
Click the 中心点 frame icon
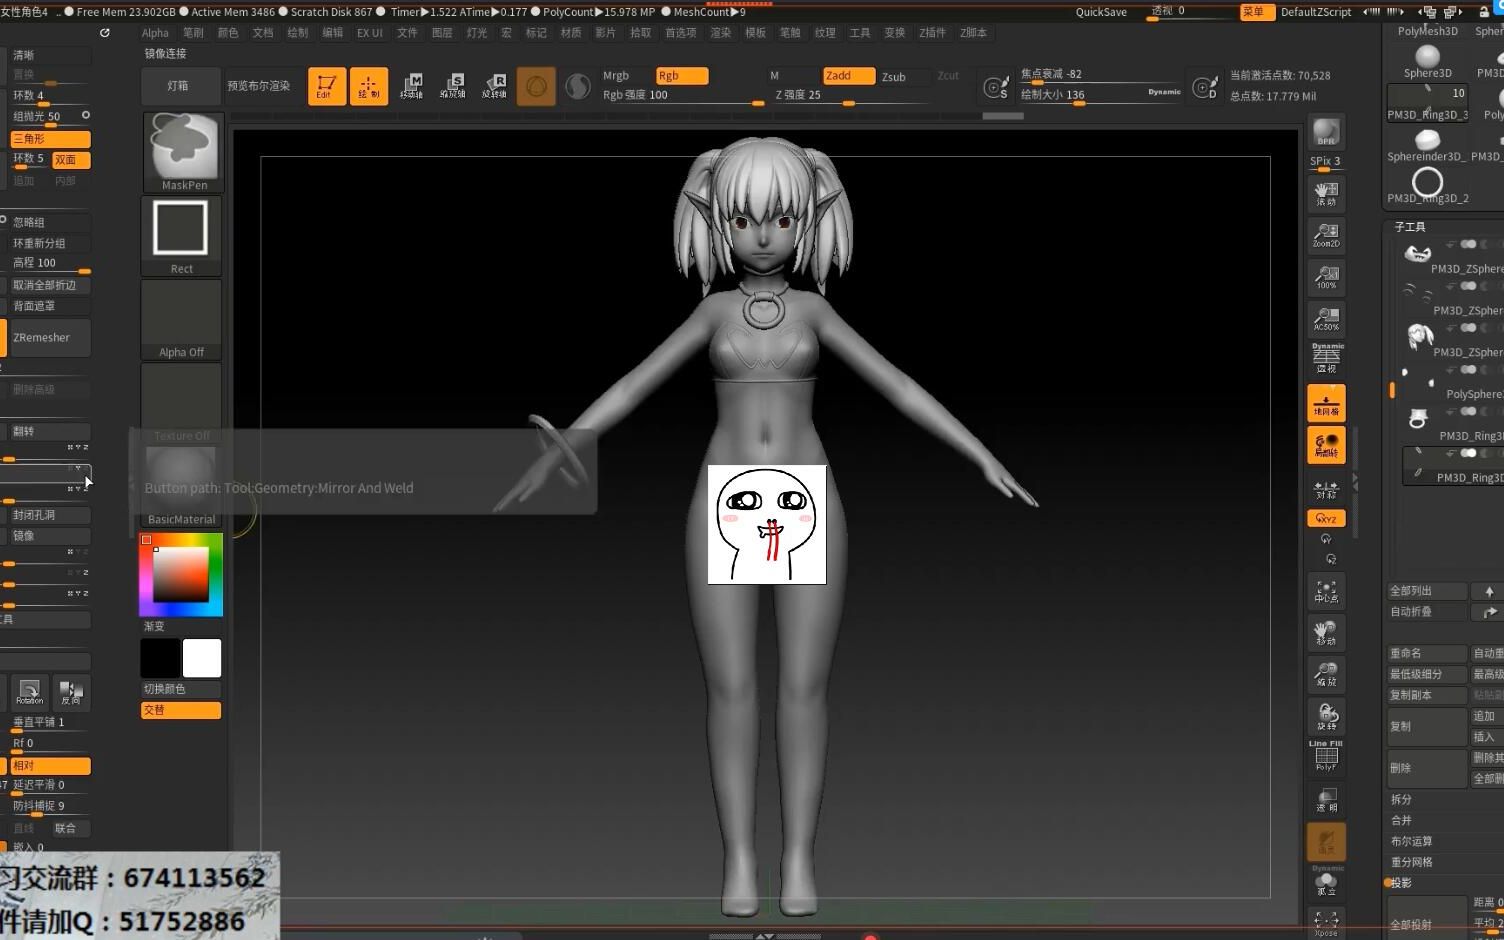(x=1326, y=591)
